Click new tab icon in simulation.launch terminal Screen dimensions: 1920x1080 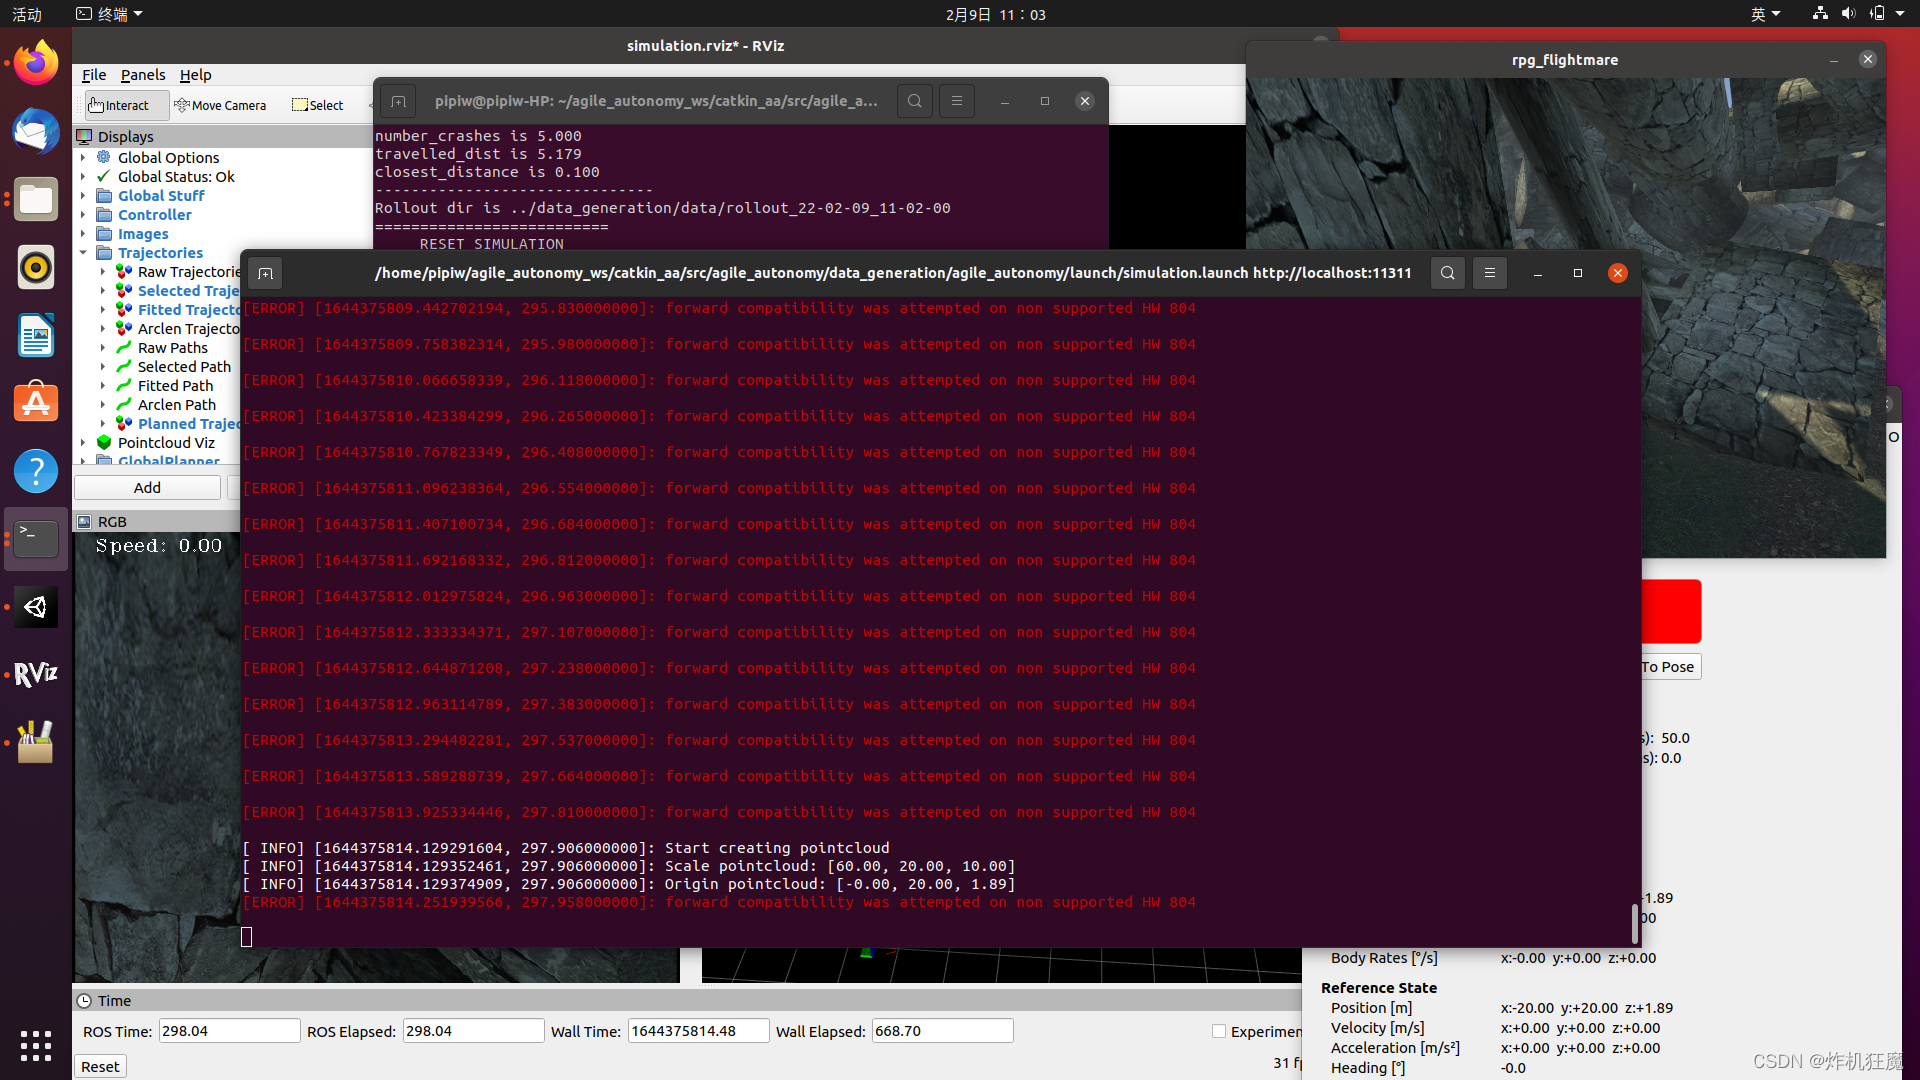coord(265,273)
